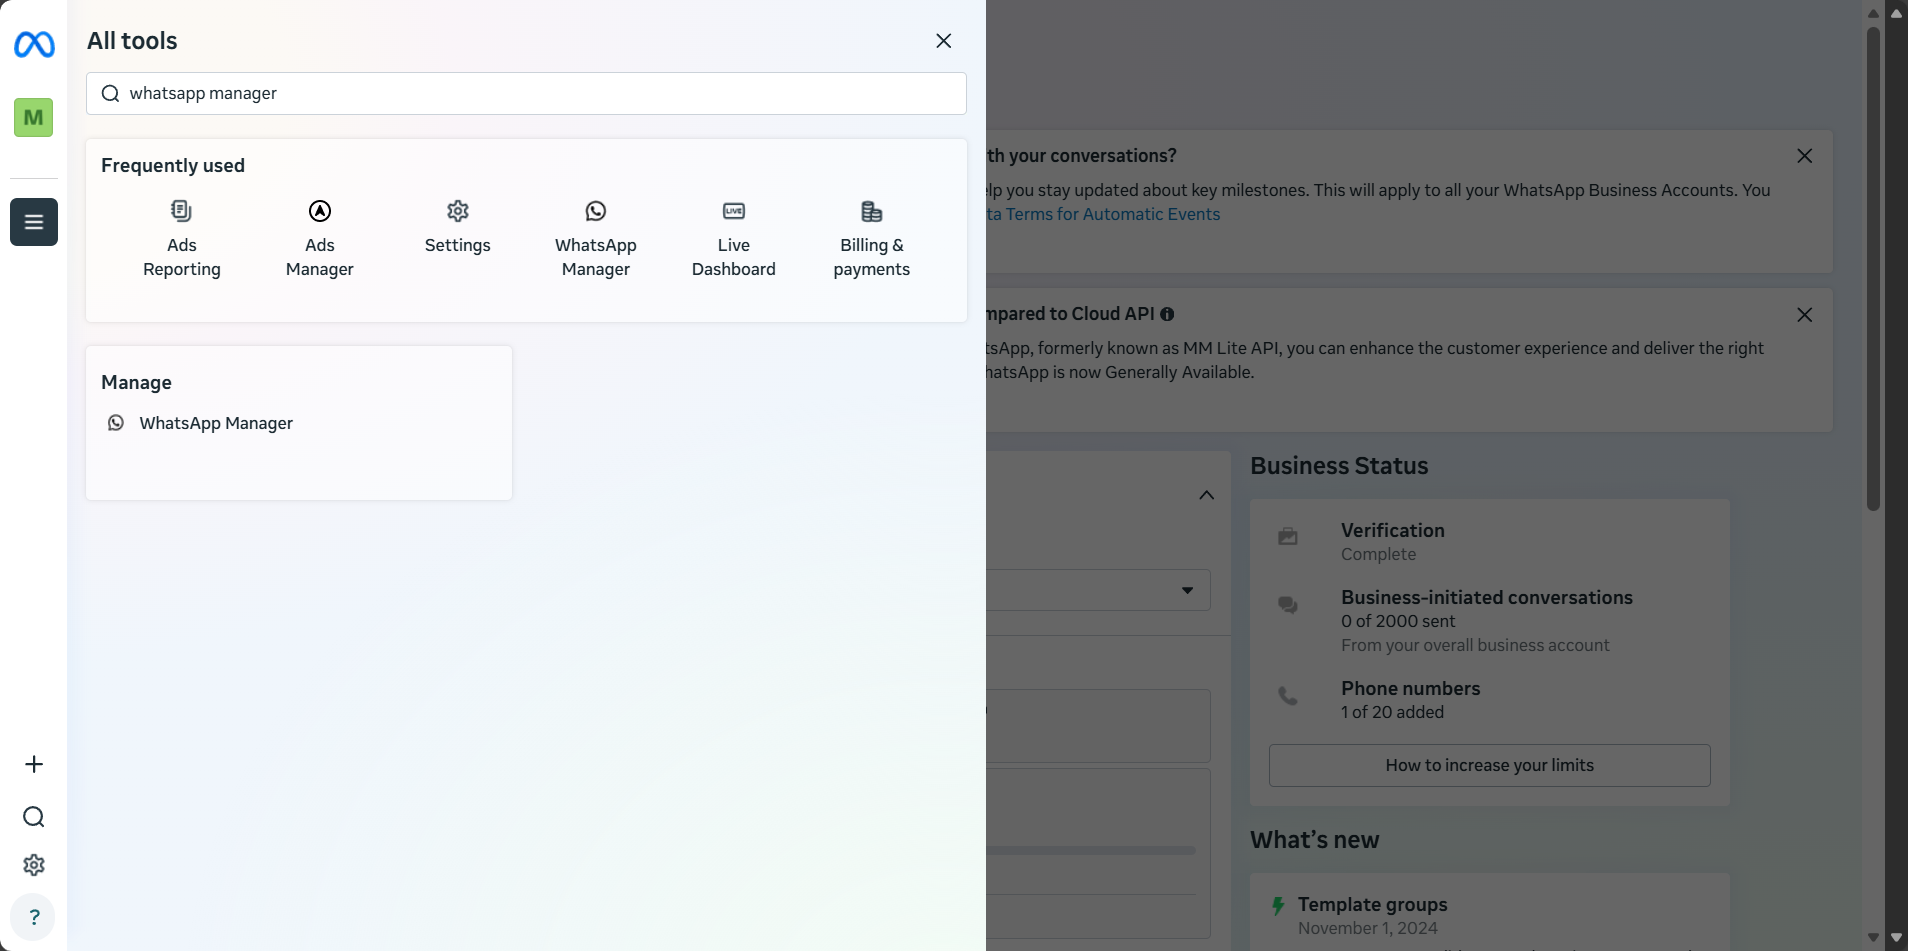The width and height of the screenshot is (1908, 951).
Task: Click the Phone numbers icon
Action: 1288,695
